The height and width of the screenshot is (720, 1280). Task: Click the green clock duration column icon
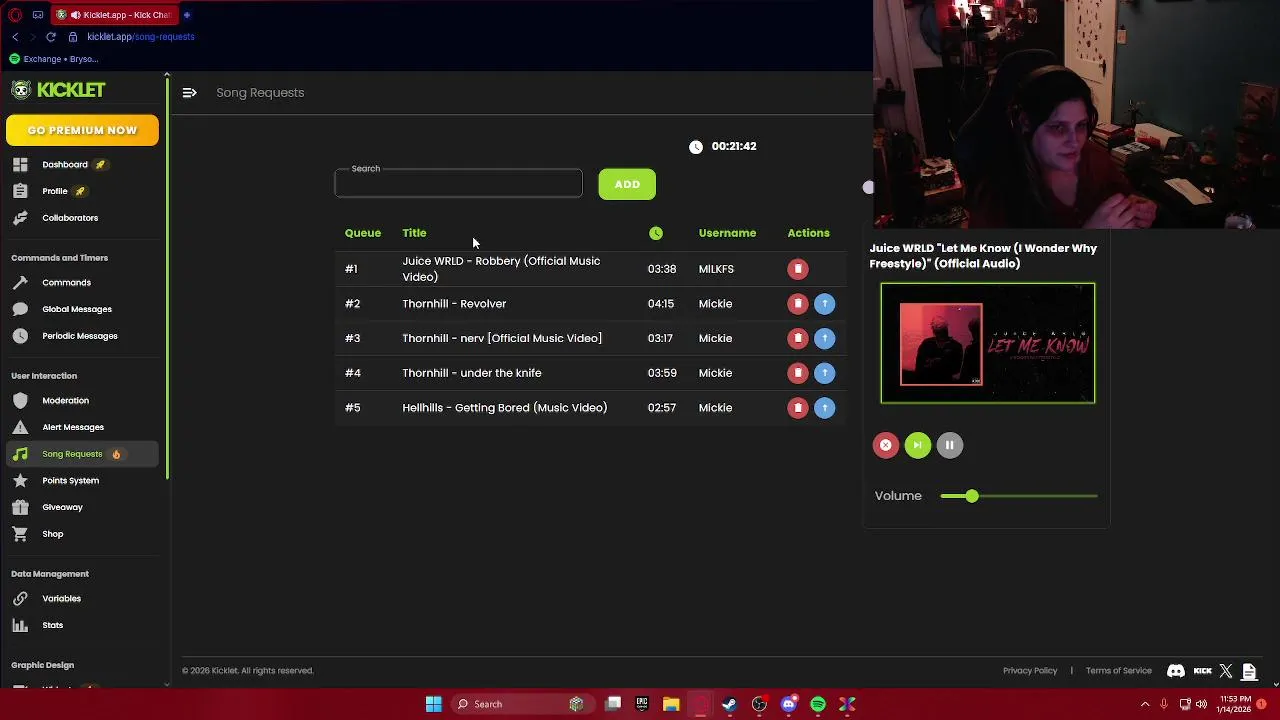(656, 233)
